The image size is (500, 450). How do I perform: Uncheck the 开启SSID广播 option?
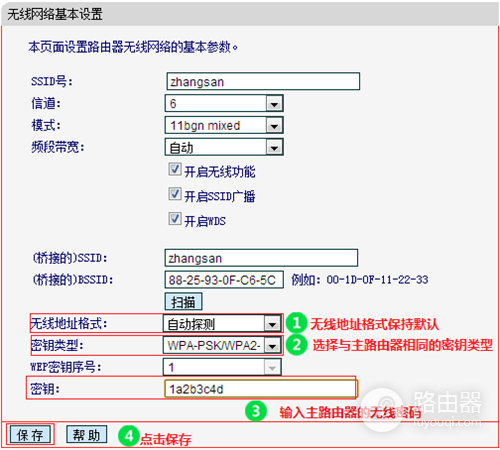[x=175, y=194]
